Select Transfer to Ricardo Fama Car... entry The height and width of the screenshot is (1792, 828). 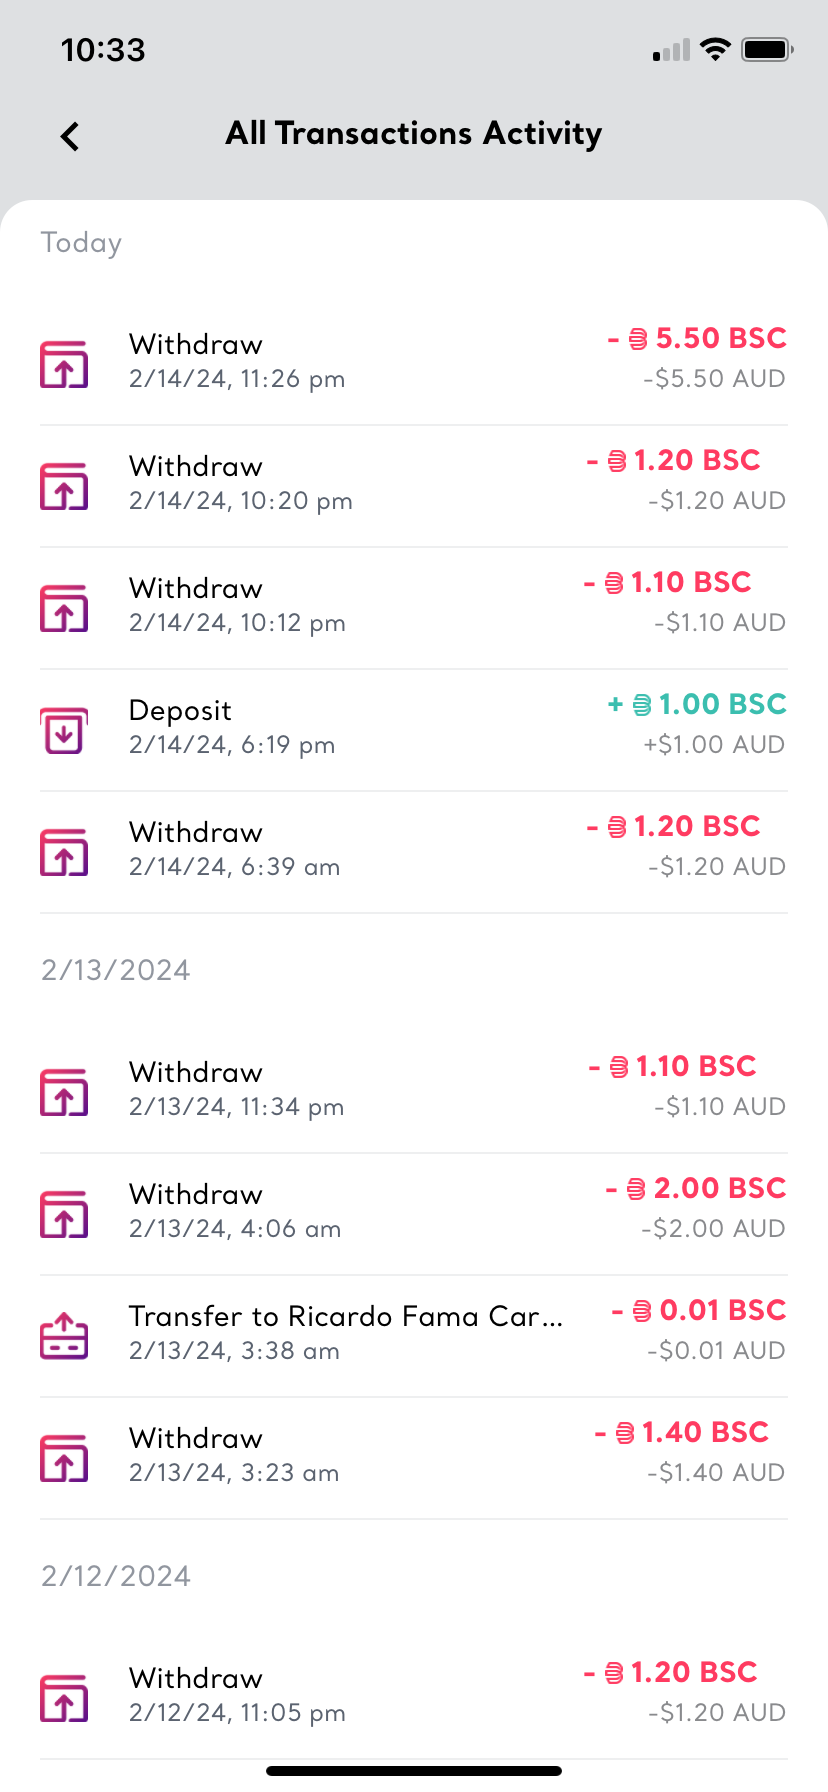[345, 1332]
